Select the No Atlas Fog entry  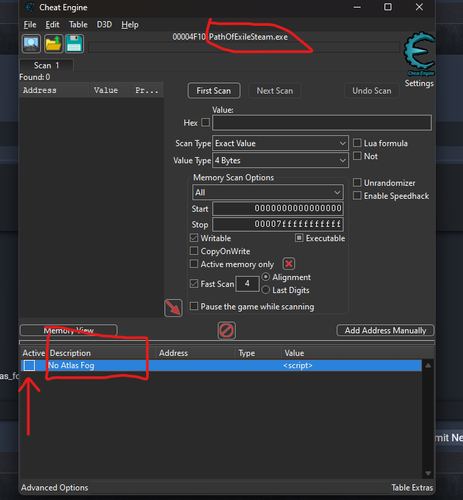pyautogui.click(x=221, y=366)
